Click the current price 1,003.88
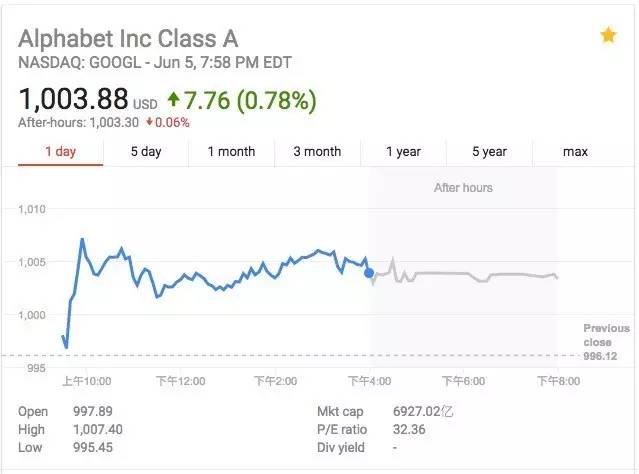Screen dimensions: 639x474 (x=73, y=99)
